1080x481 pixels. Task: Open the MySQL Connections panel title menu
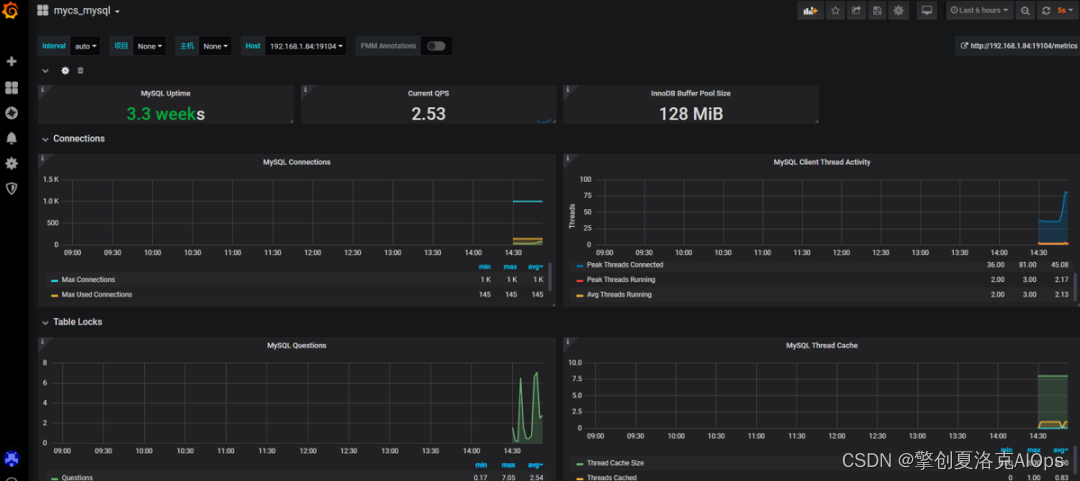click(297, 162)
